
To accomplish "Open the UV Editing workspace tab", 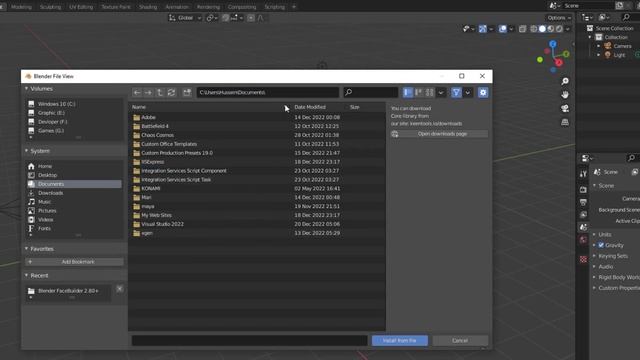I will 81,7.
